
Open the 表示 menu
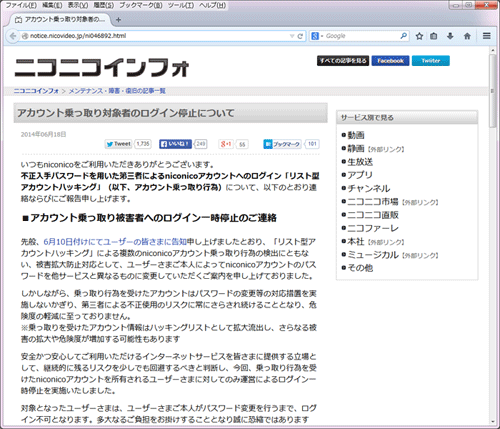point(78,5)
